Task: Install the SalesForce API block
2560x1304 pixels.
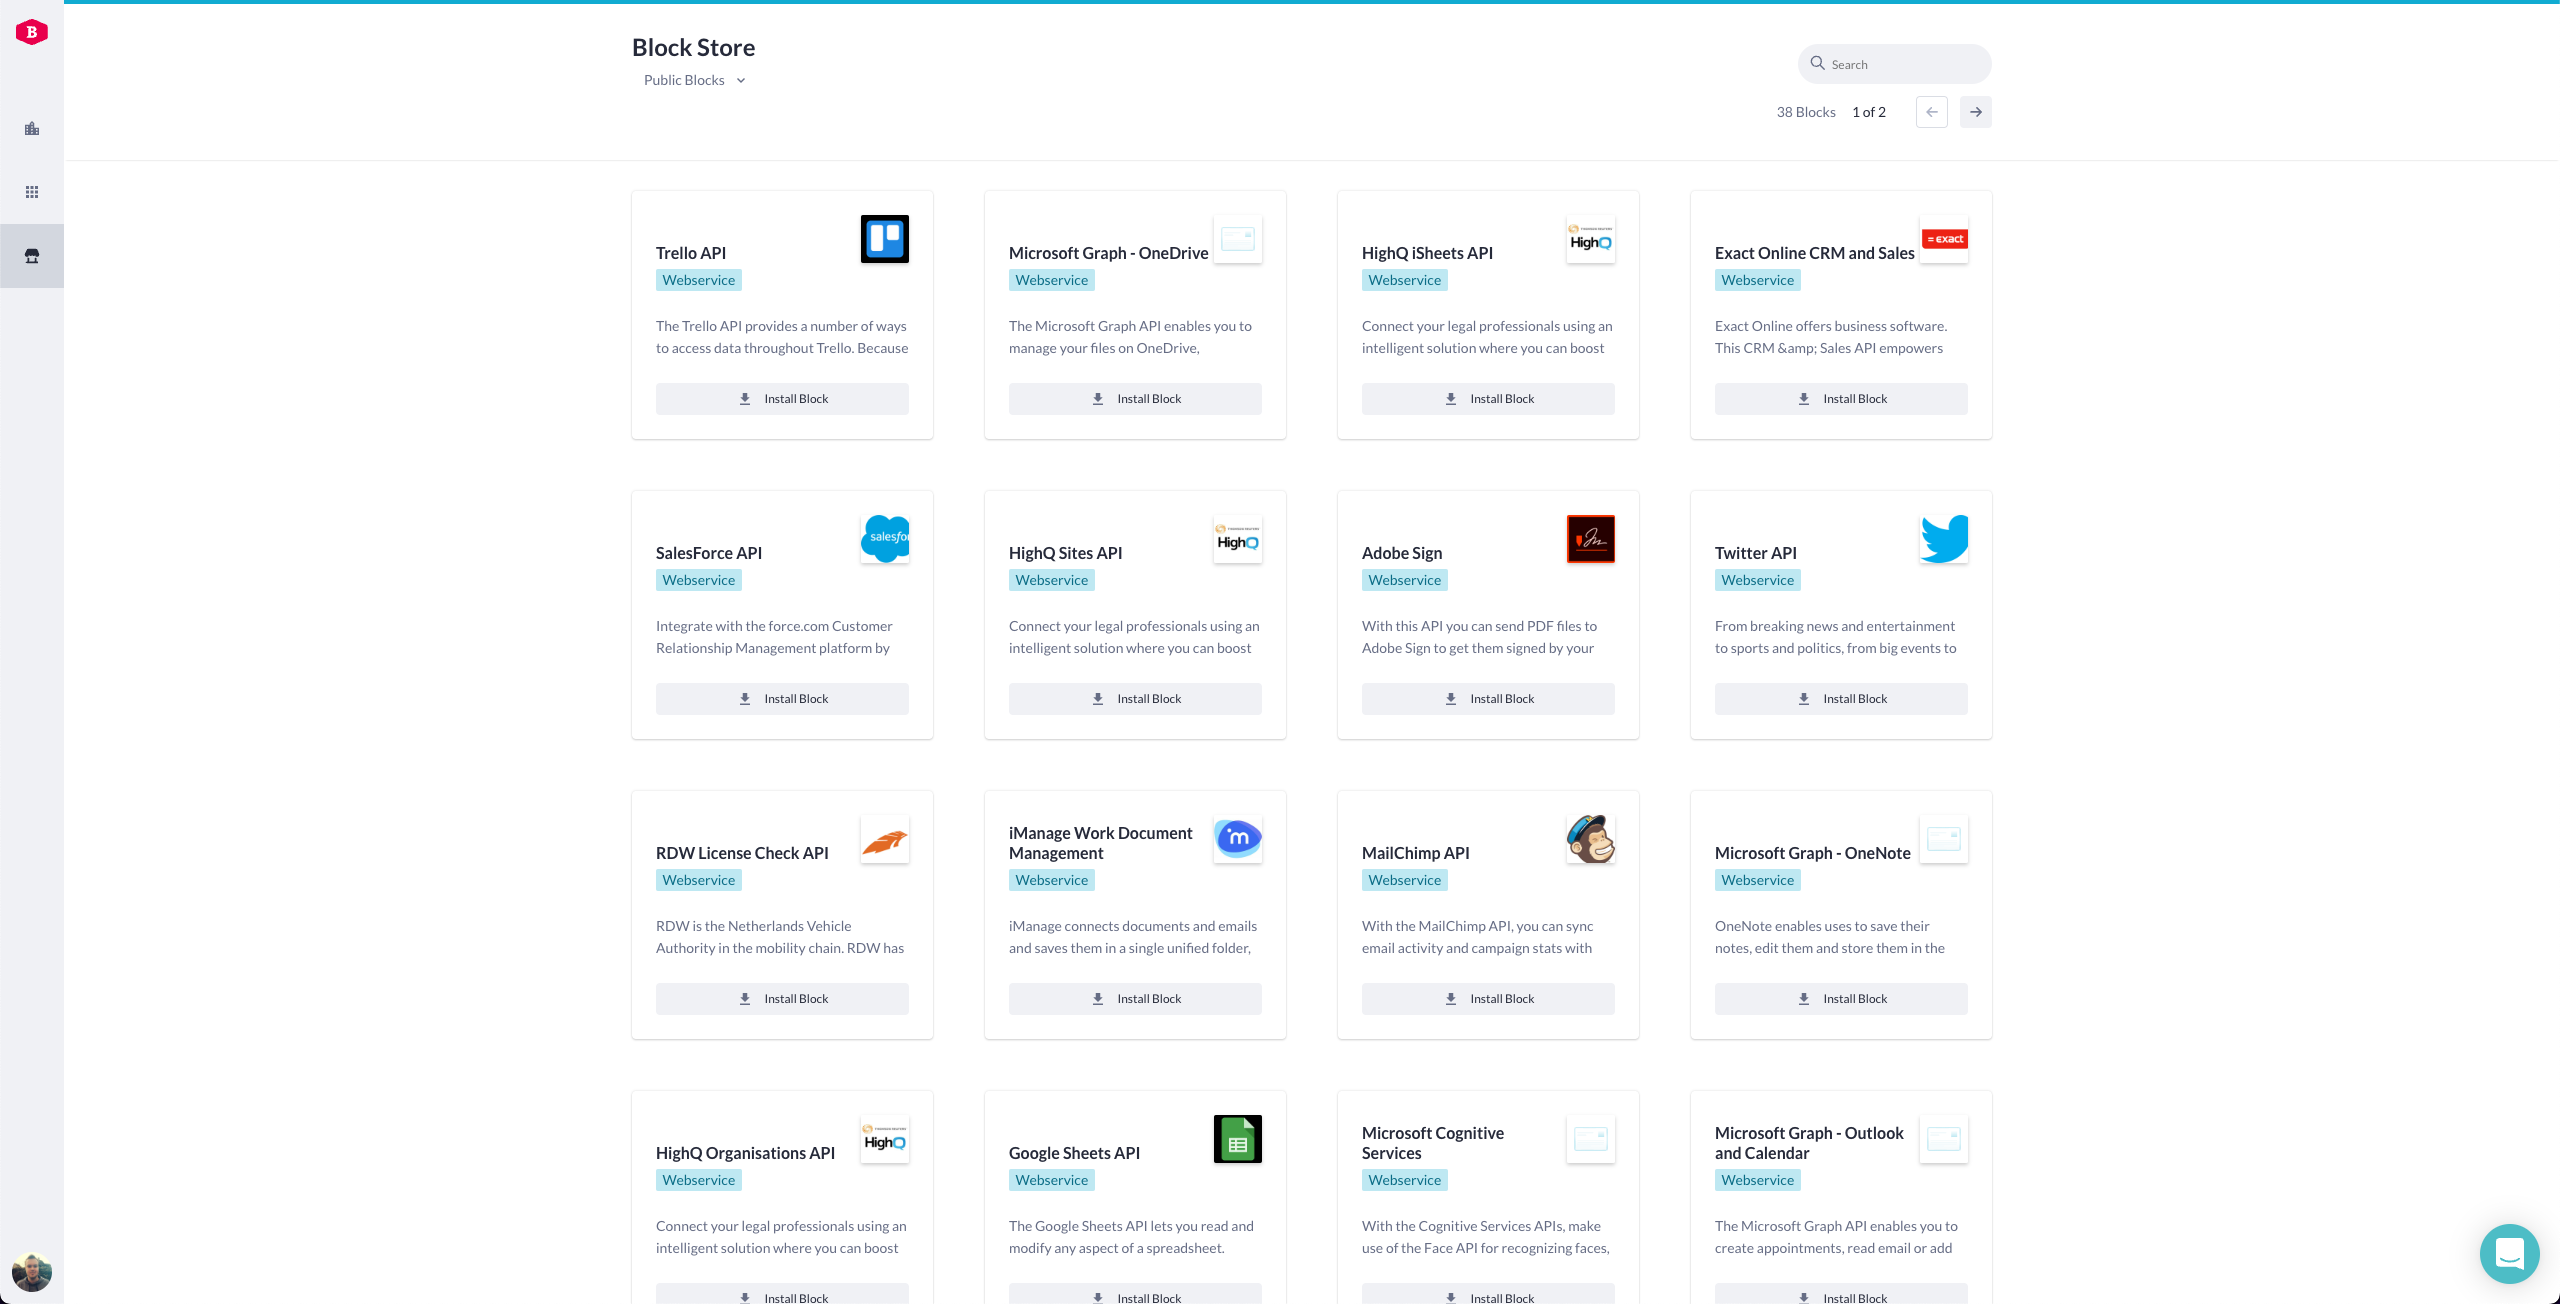Action: [x=782, y=699]
